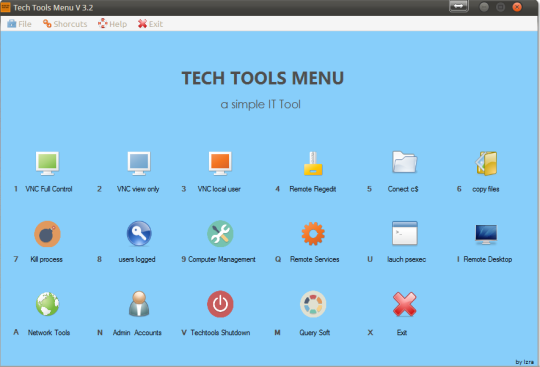Minimize the Tech Tools Menu window
The height and width of the screenshot is (367, 540).
[484, 7]
